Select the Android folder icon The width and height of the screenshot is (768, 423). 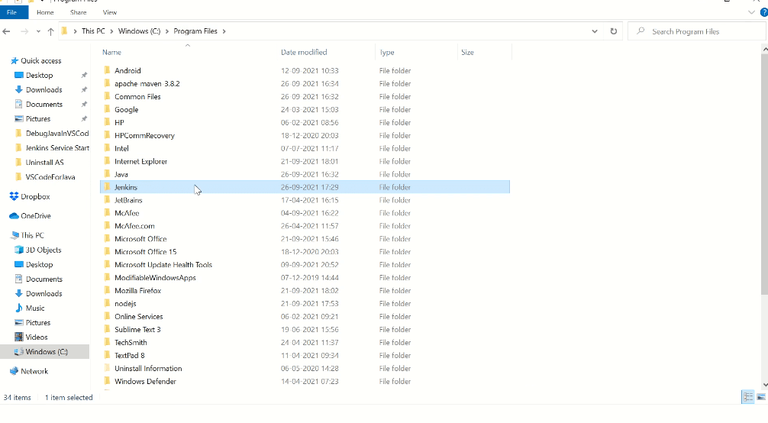[107, 70]
